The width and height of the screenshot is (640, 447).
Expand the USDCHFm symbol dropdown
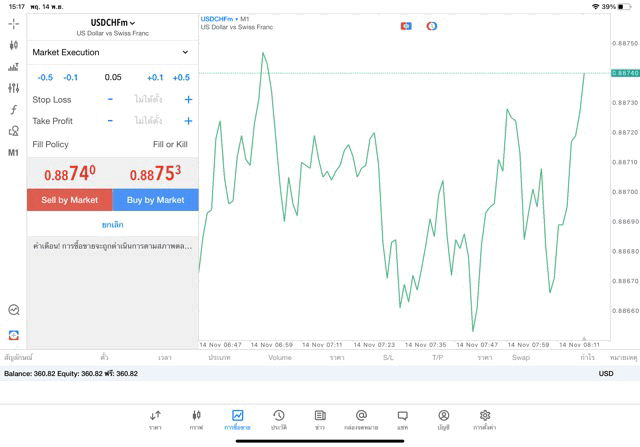[113, 22]
